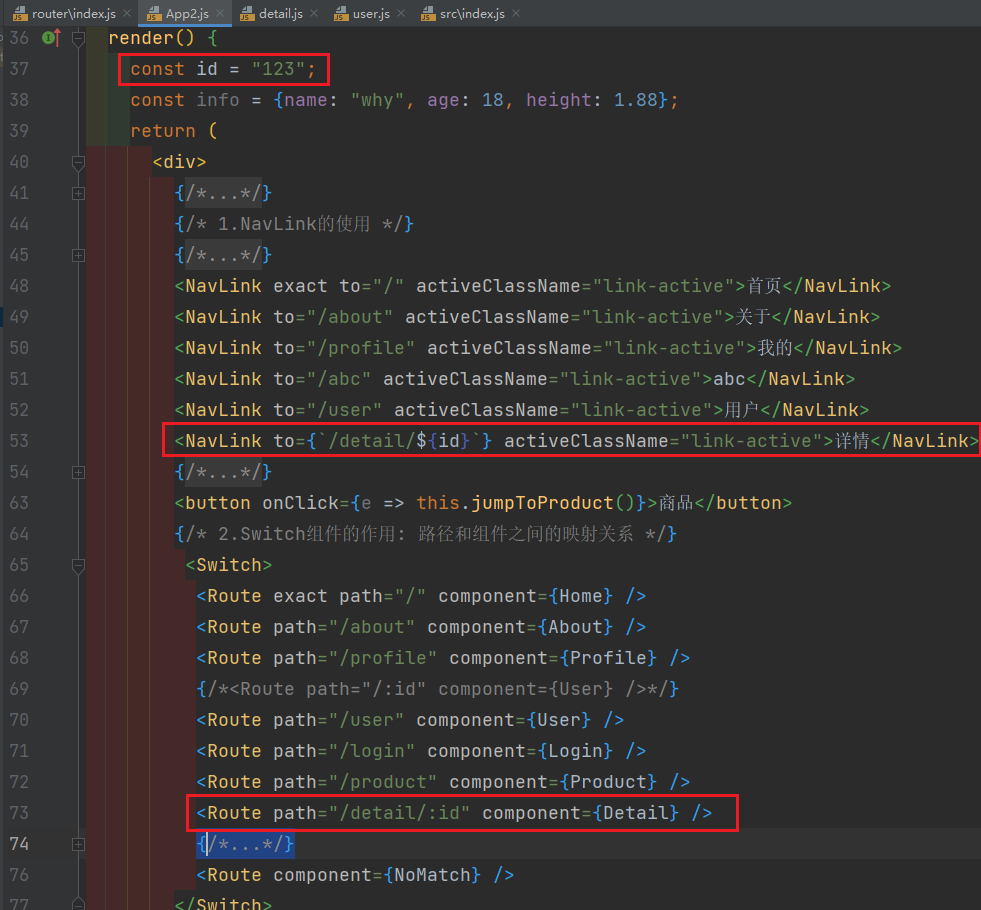Click {Profile} component on line 68

coord(609,658)
